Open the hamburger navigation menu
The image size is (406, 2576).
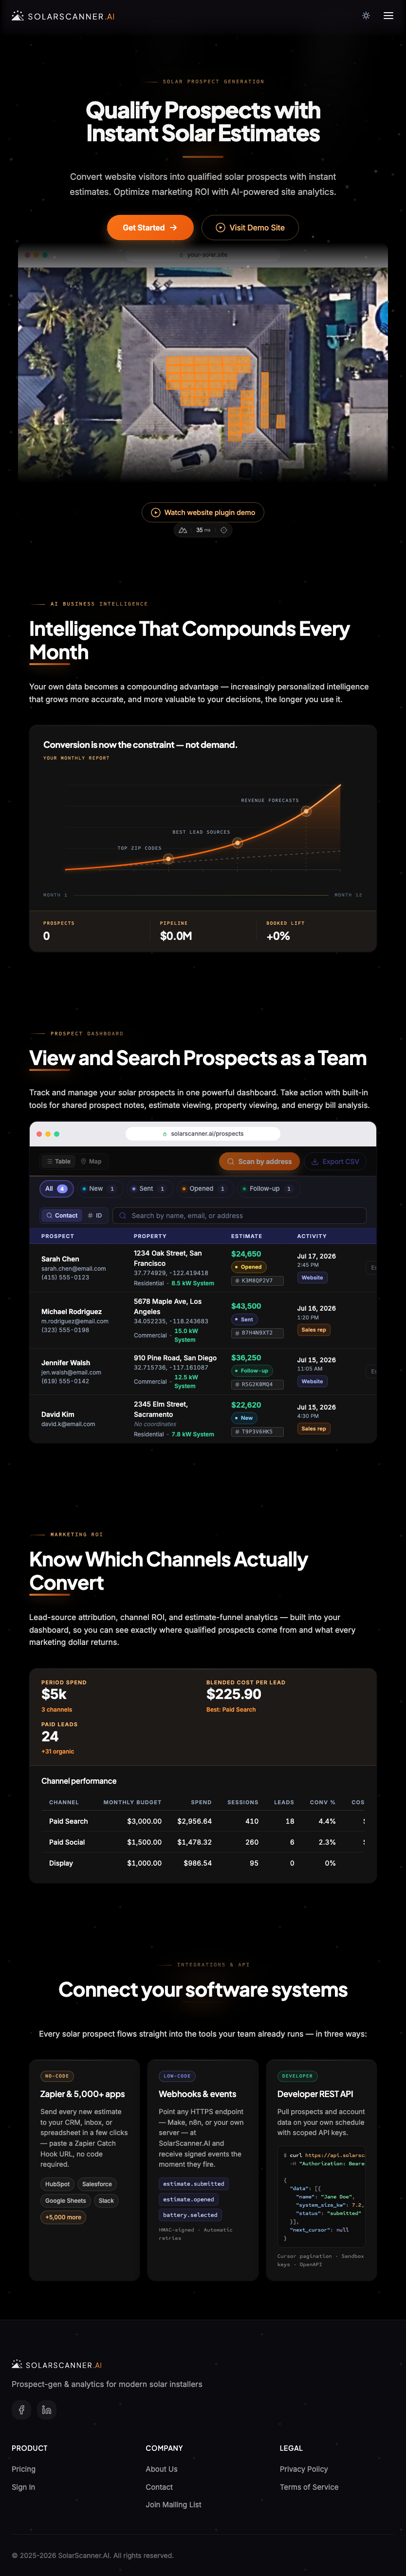point(388,16)
